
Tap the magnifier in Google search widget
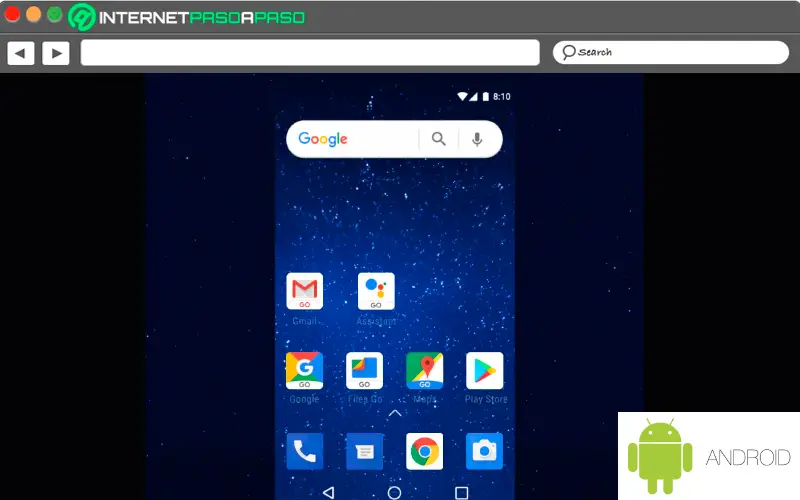439,139
